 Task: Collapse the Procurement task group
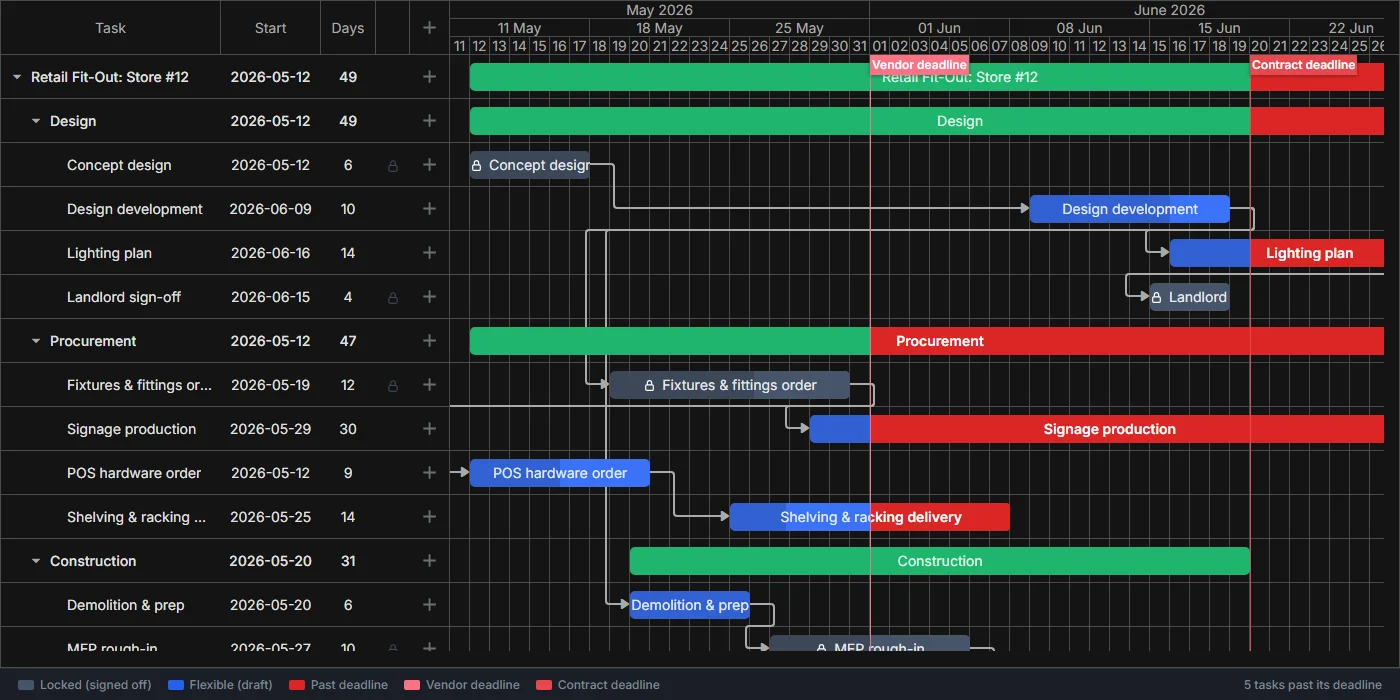click(36, 341)
